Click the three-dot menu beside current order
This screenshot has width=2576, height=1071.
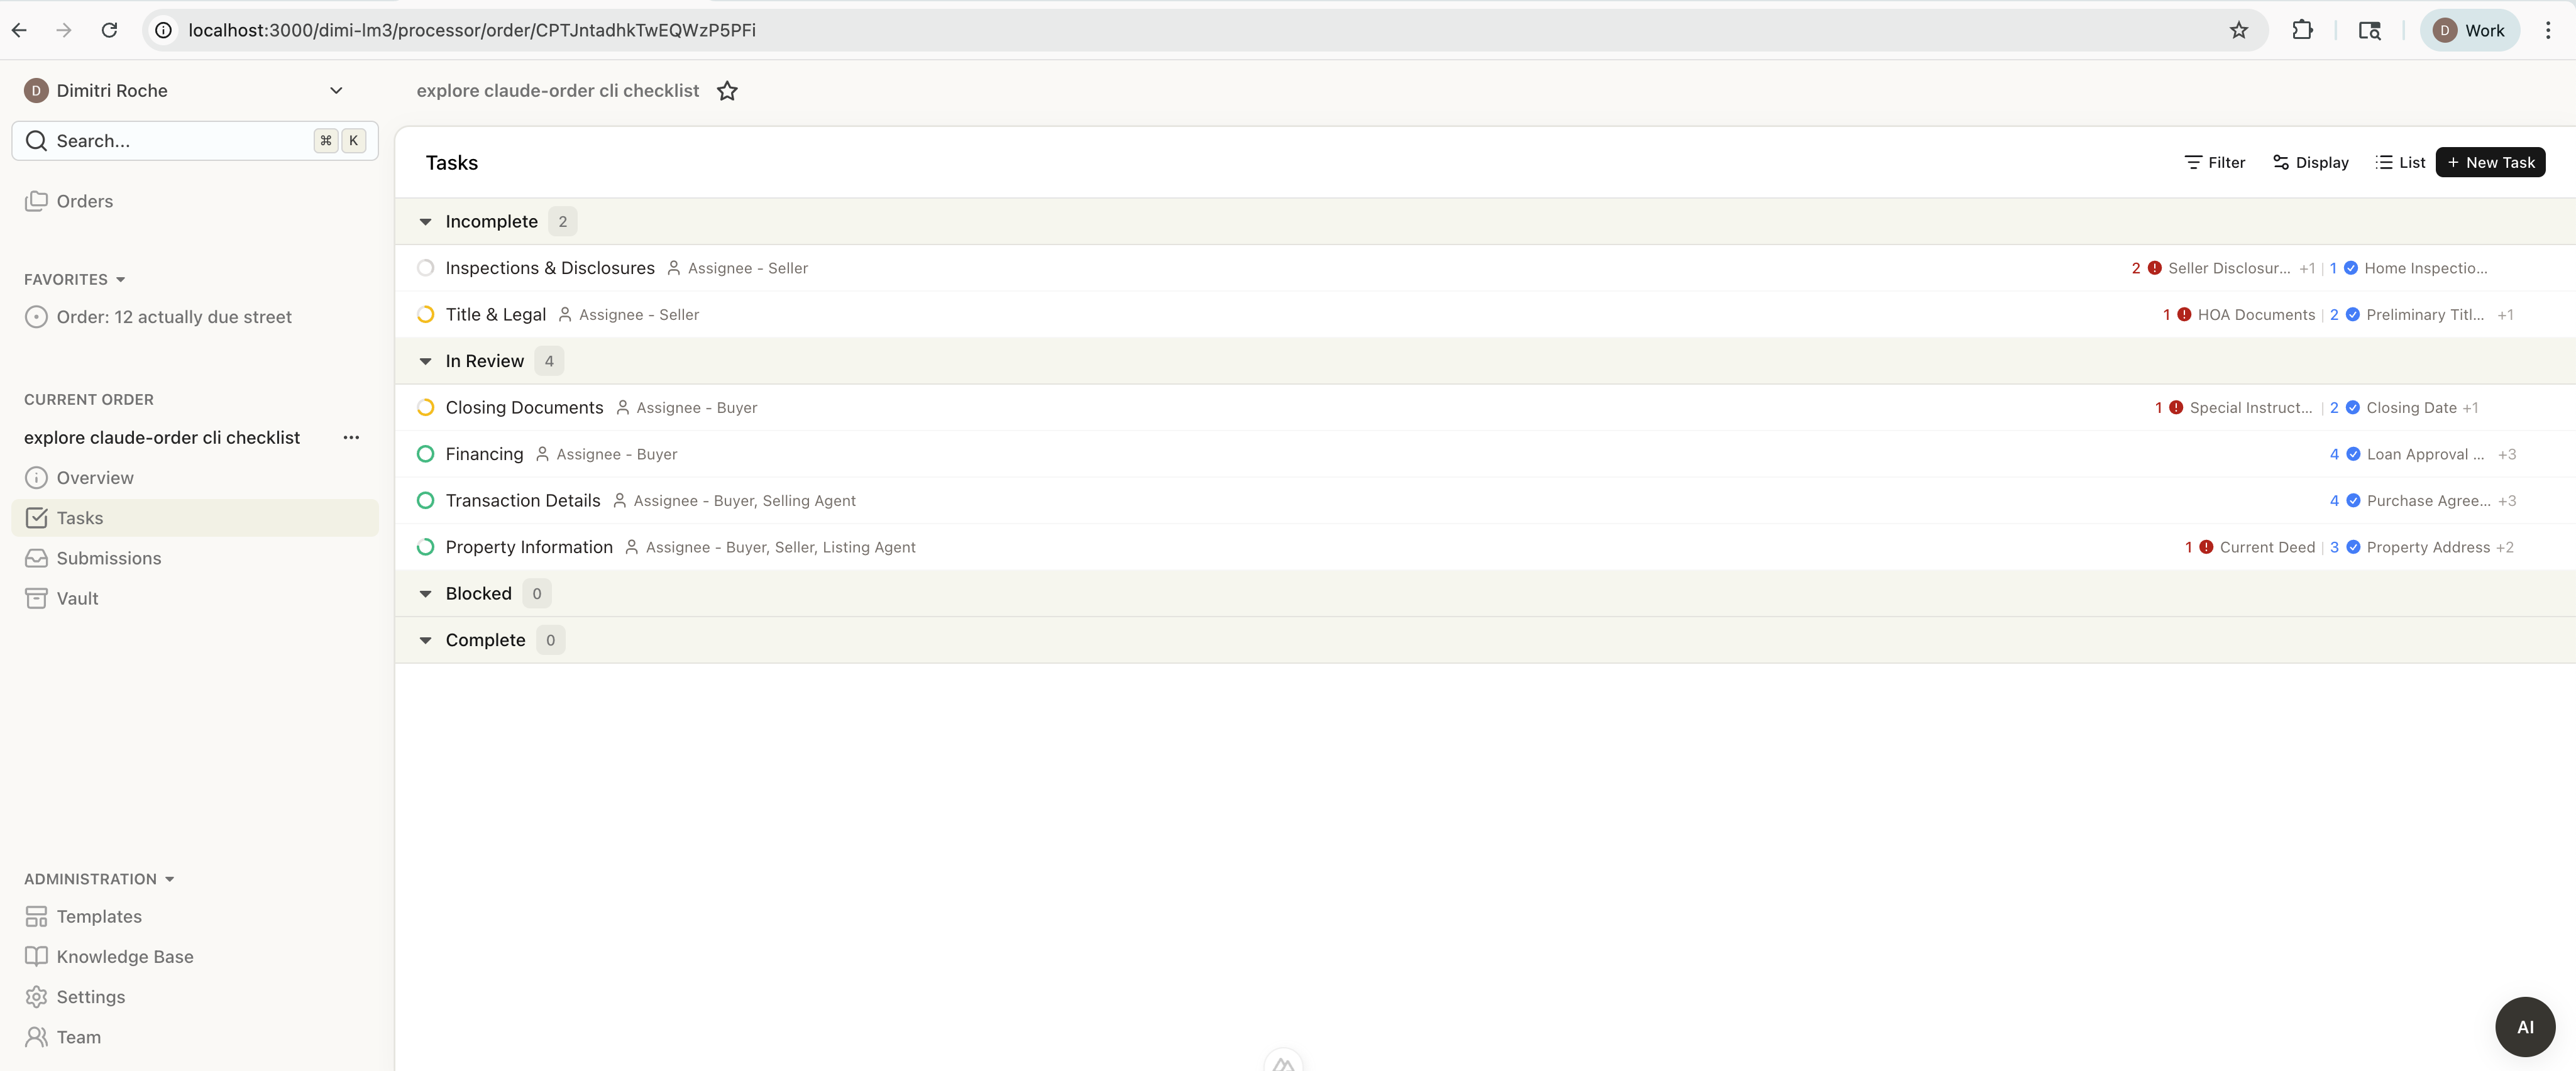(351, 437)
